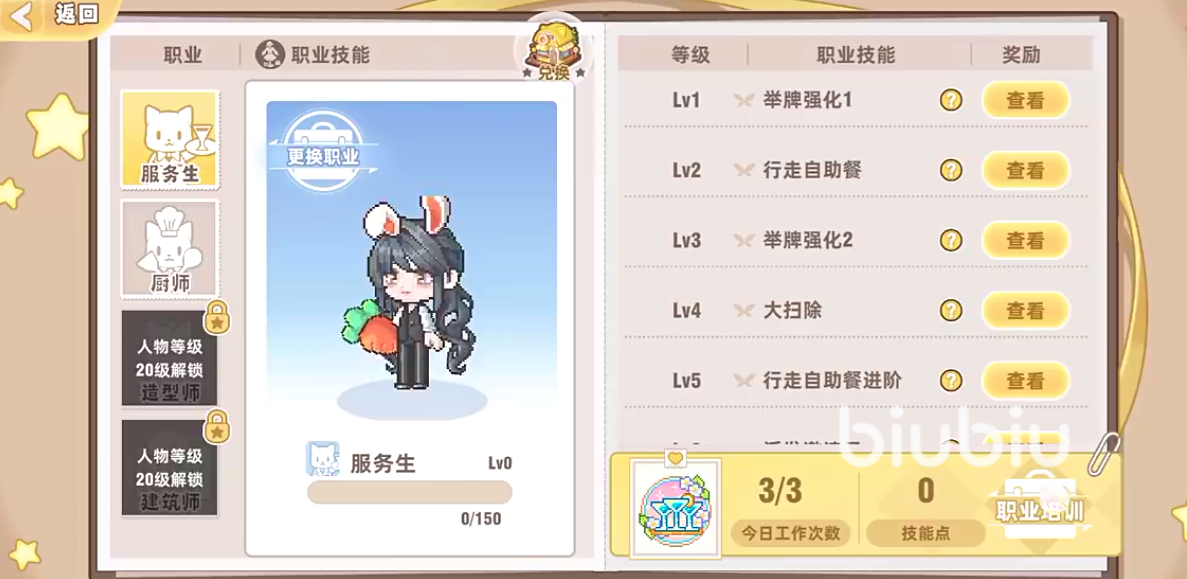This screenshot has height=579, width=1187.
Task: Open the 职业技能 header tab
Action: 313,54
